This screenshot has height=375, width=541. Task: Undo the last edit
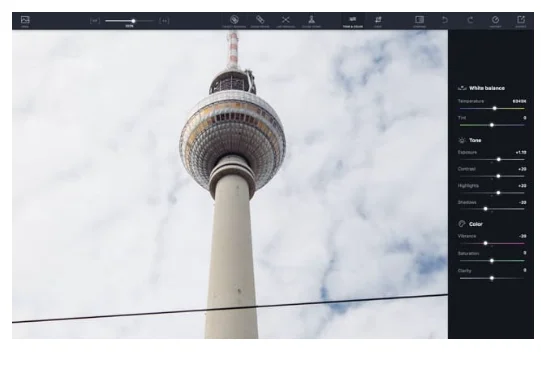tap(445, 20)
